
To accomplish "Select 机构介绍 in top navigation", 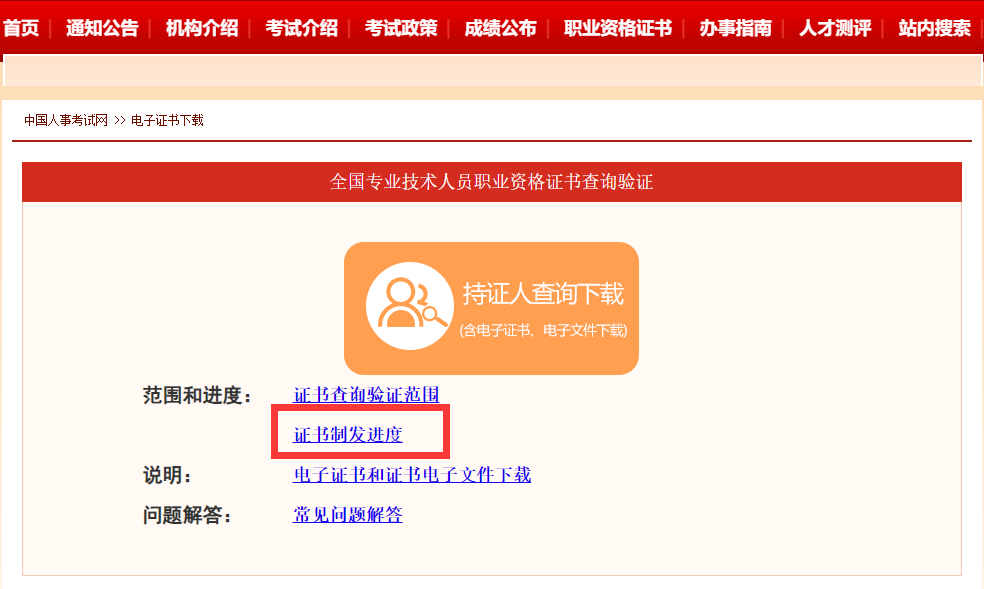I will (202, 28).
